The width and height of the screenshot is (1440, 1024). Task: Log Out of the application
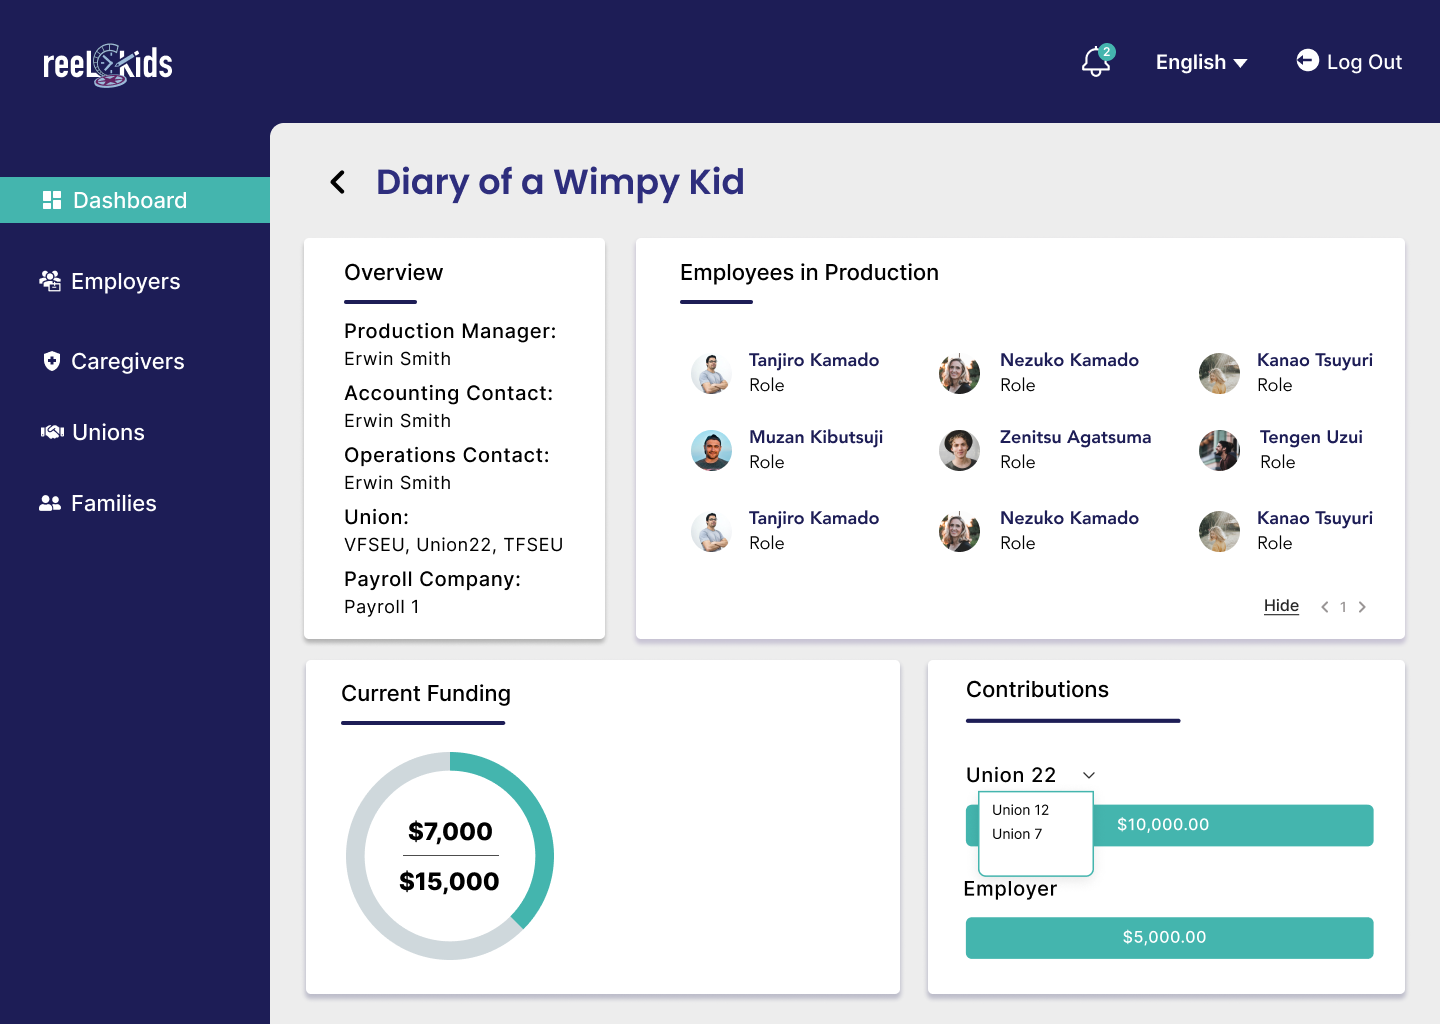tap(1363, 62)
